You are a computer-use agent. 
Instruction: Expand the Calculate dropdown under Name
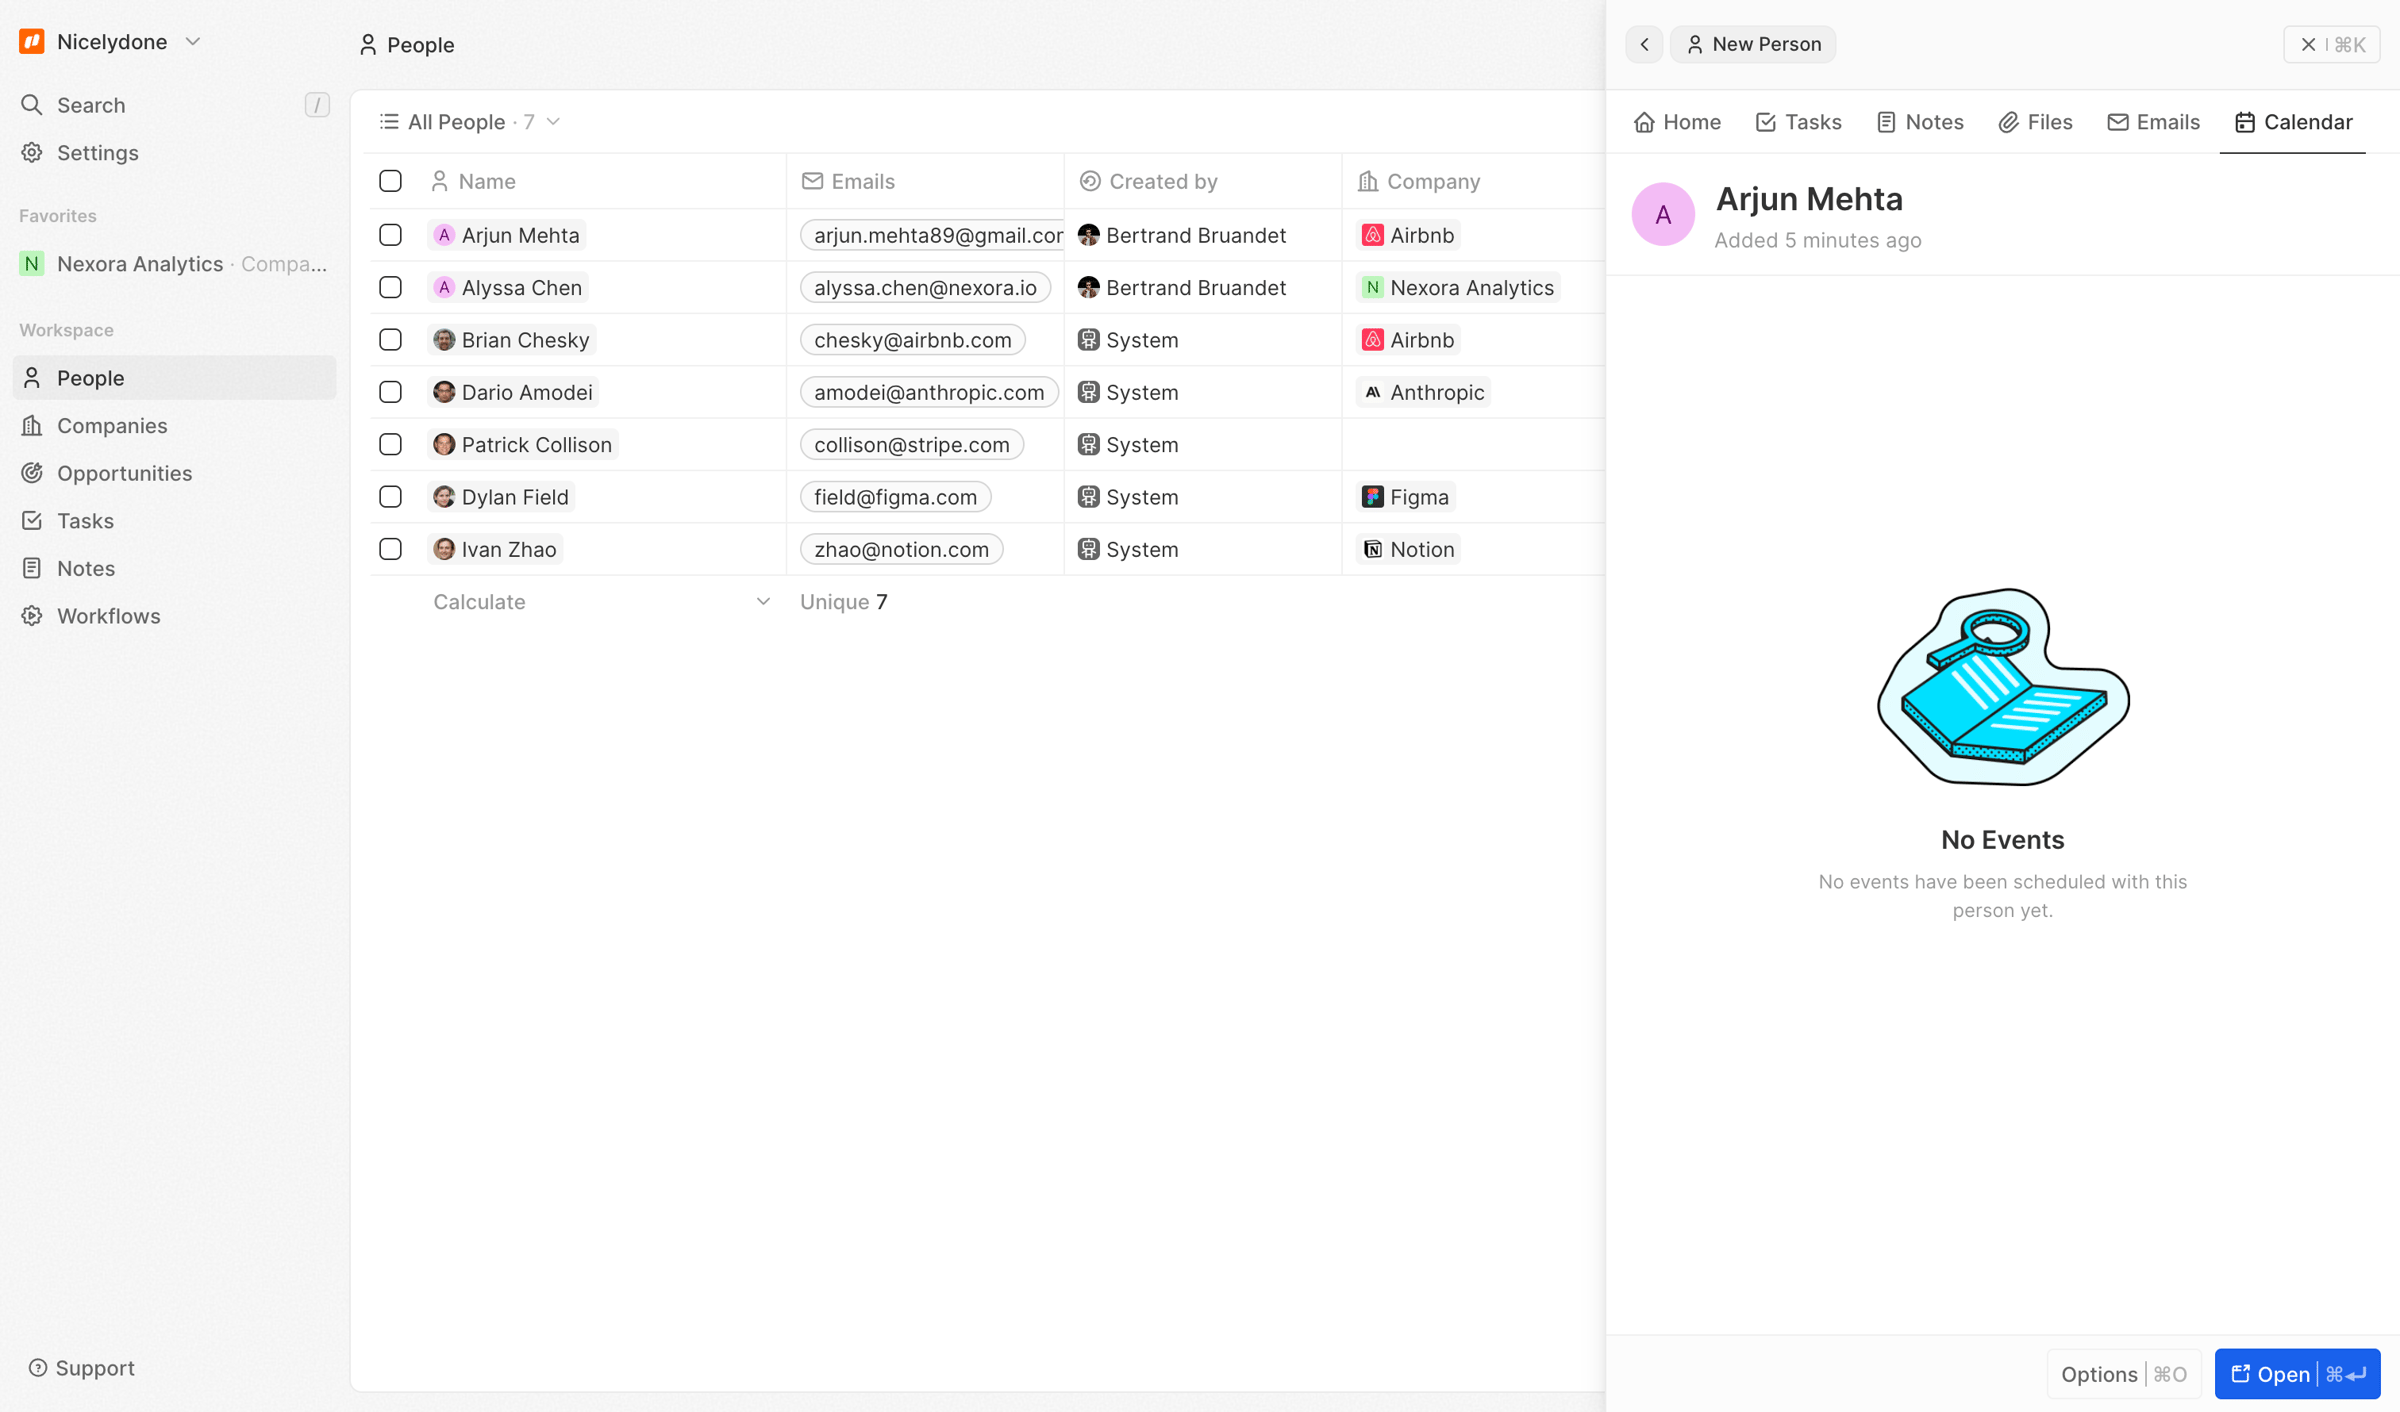(602, 602)
